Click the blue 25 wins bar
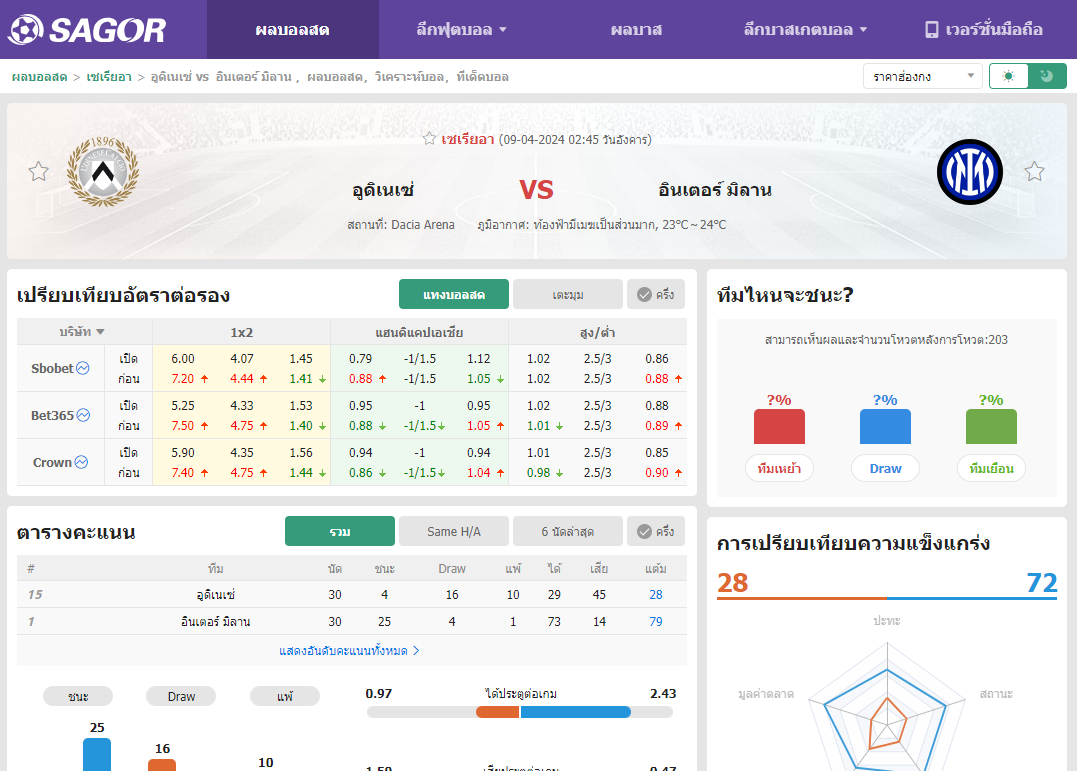The height and width of the screenshot is (771, 1077). point(97,755)
